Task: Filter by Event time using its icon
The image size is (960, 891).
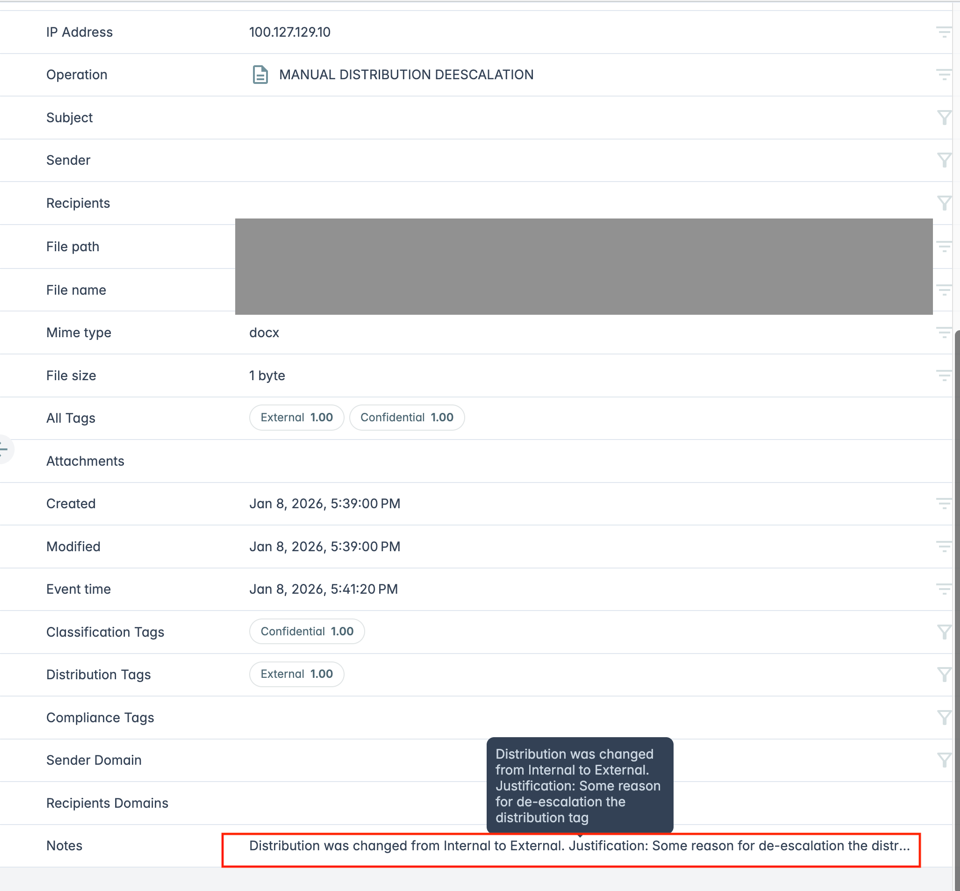Action: click(943, 590)
